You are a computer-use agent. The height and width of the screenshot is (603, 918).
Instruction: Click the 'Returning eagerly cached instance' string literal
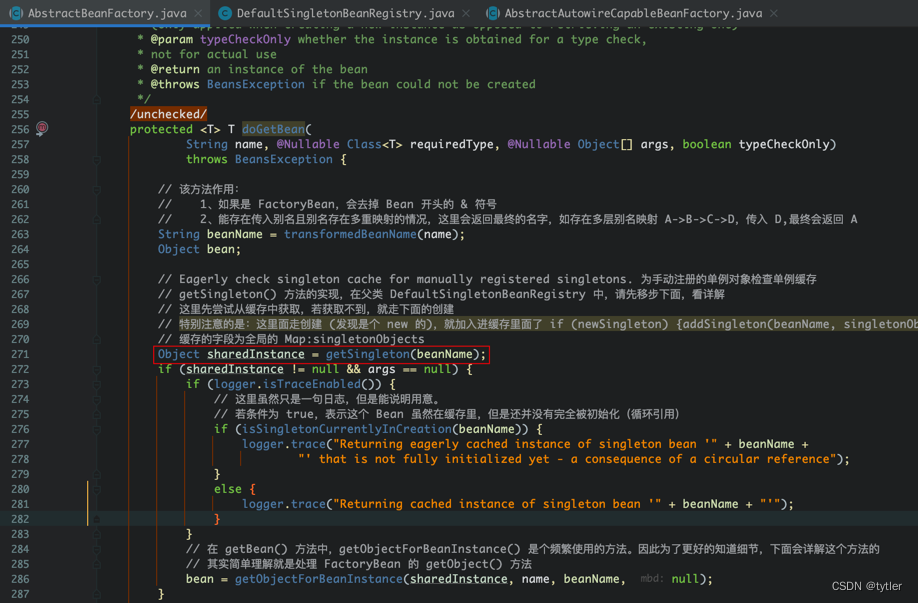point(525,444)
